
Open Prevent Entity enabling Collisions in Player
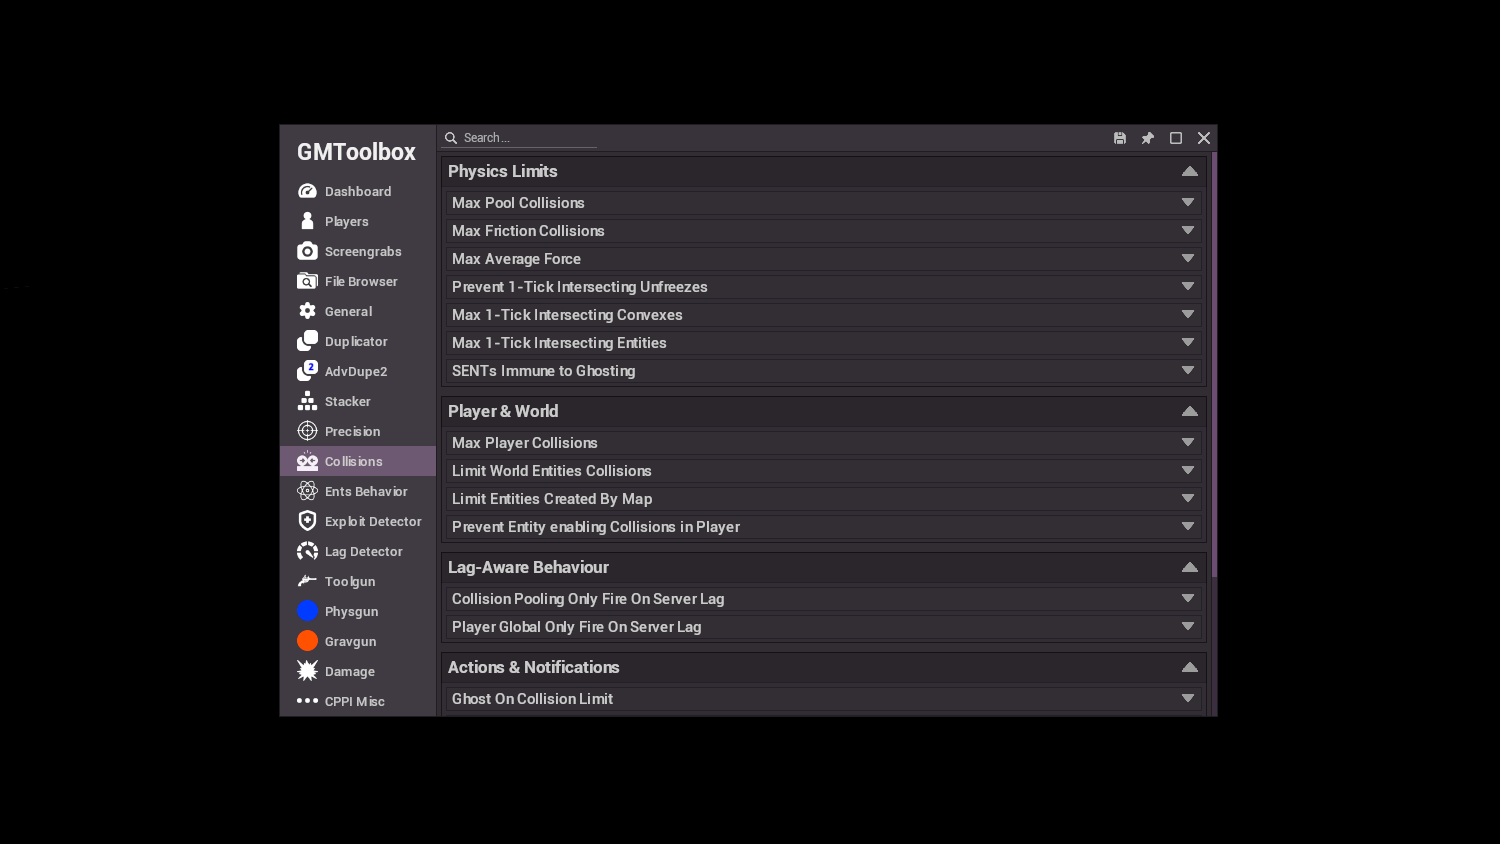tap(823, 526)
